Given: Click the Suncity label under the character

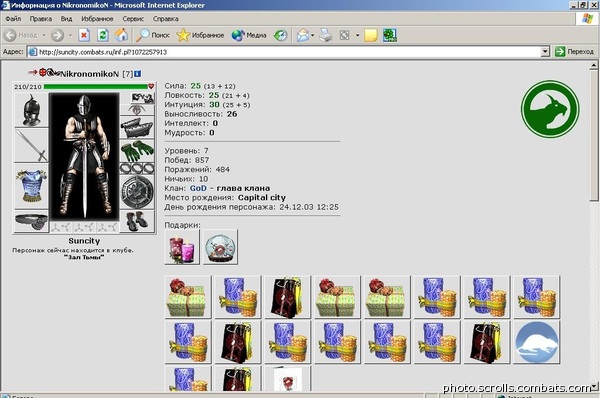Looking at the screenshot, I should pos(84,241).
